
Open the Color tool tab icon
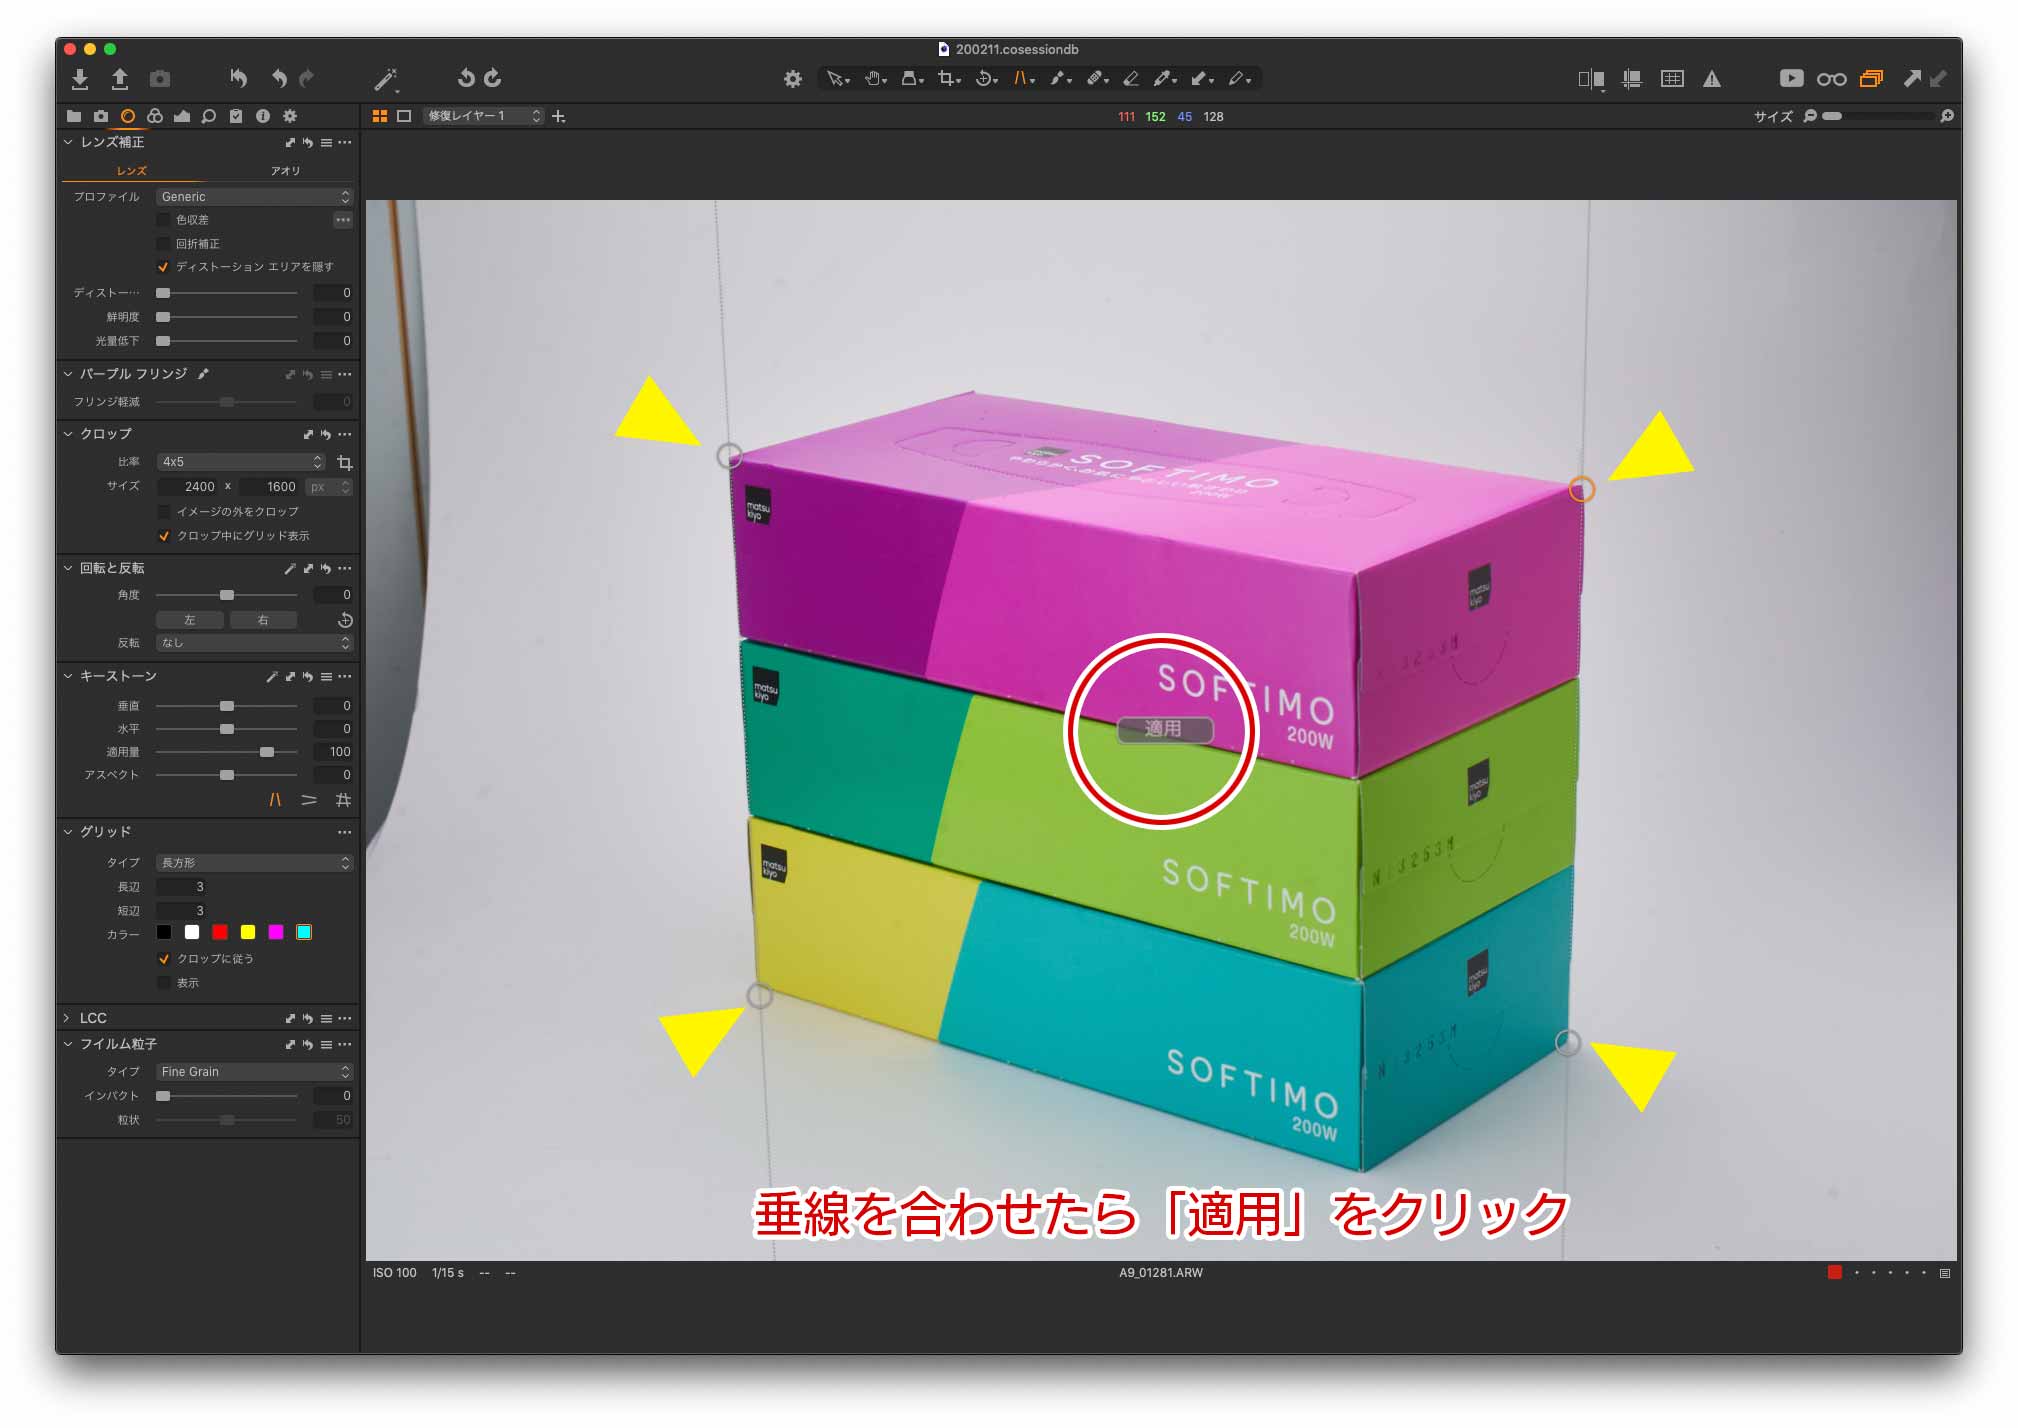click(155, 116)
